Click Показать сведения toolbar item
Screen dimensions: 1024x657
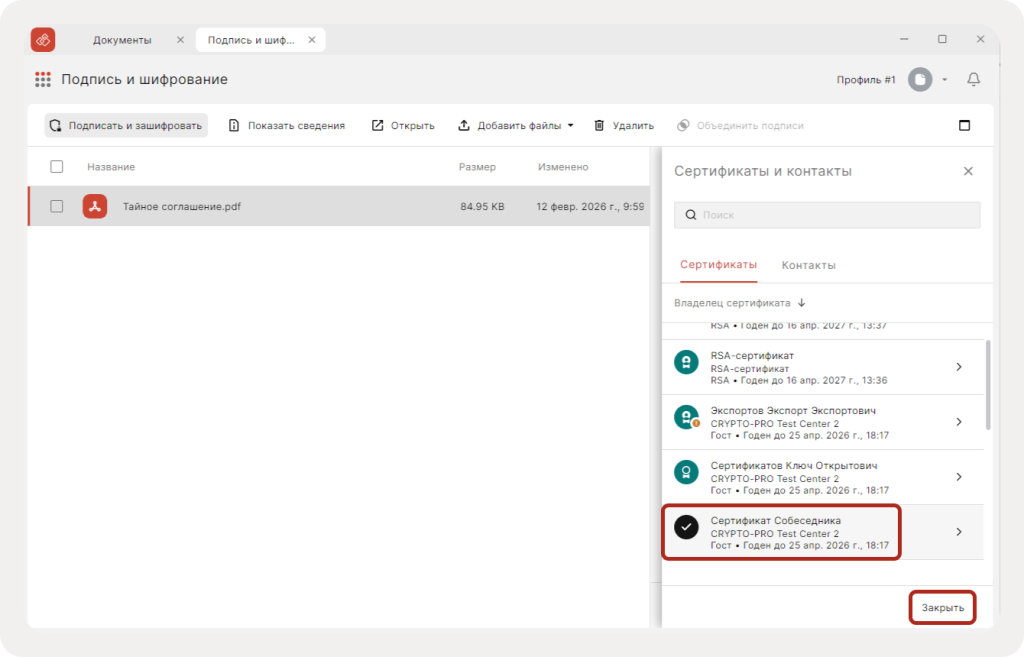click(287, 125)
